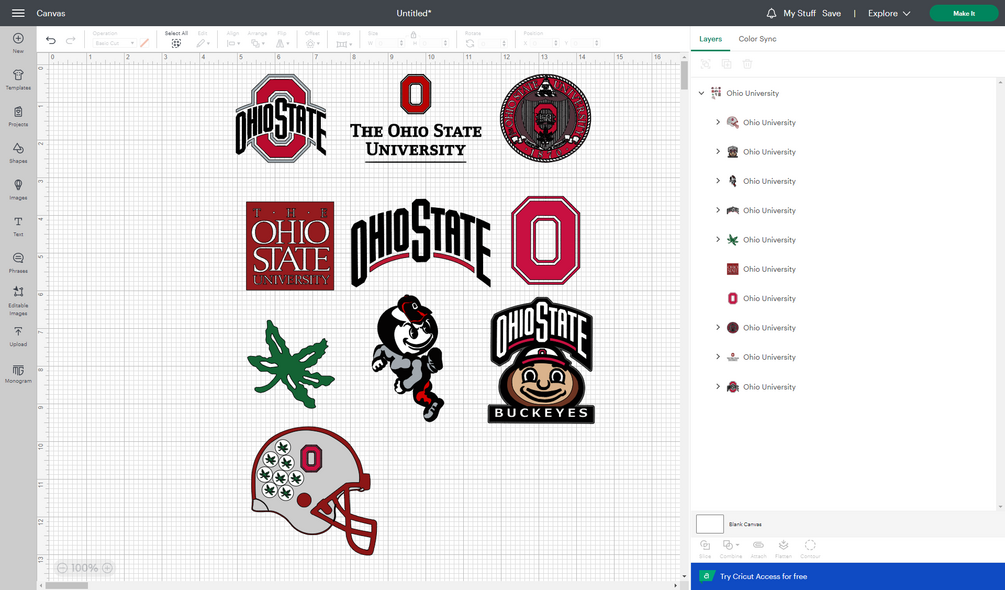The height and width of the screenshot is (590, 1005).
Task: Open the Templates panel
Action: pos(18,79)
